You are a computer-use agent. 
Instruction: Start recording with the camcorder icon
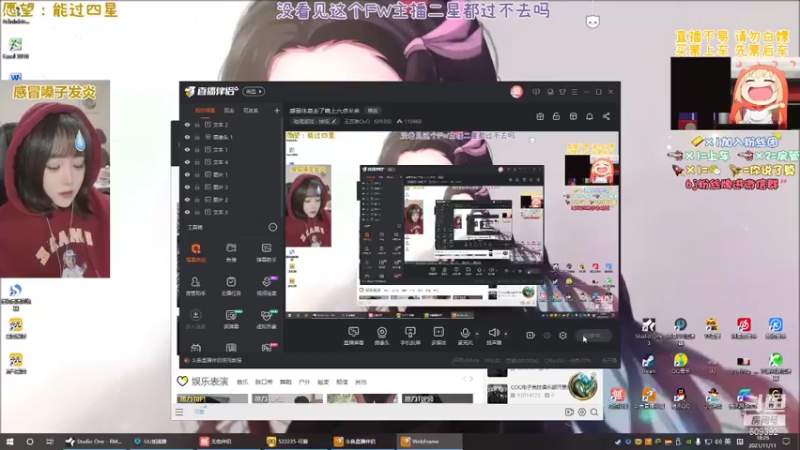click(x=531, y=335)
